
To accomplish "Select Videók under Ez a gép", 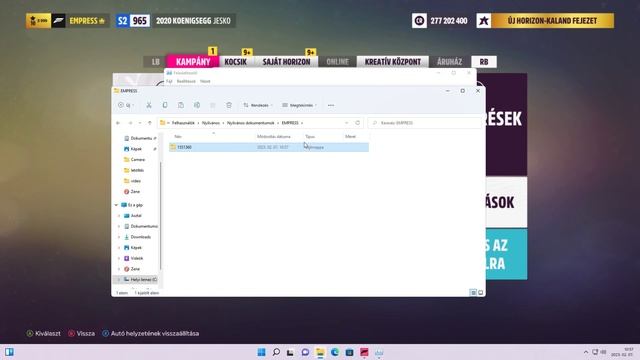I will pos(133,258).
